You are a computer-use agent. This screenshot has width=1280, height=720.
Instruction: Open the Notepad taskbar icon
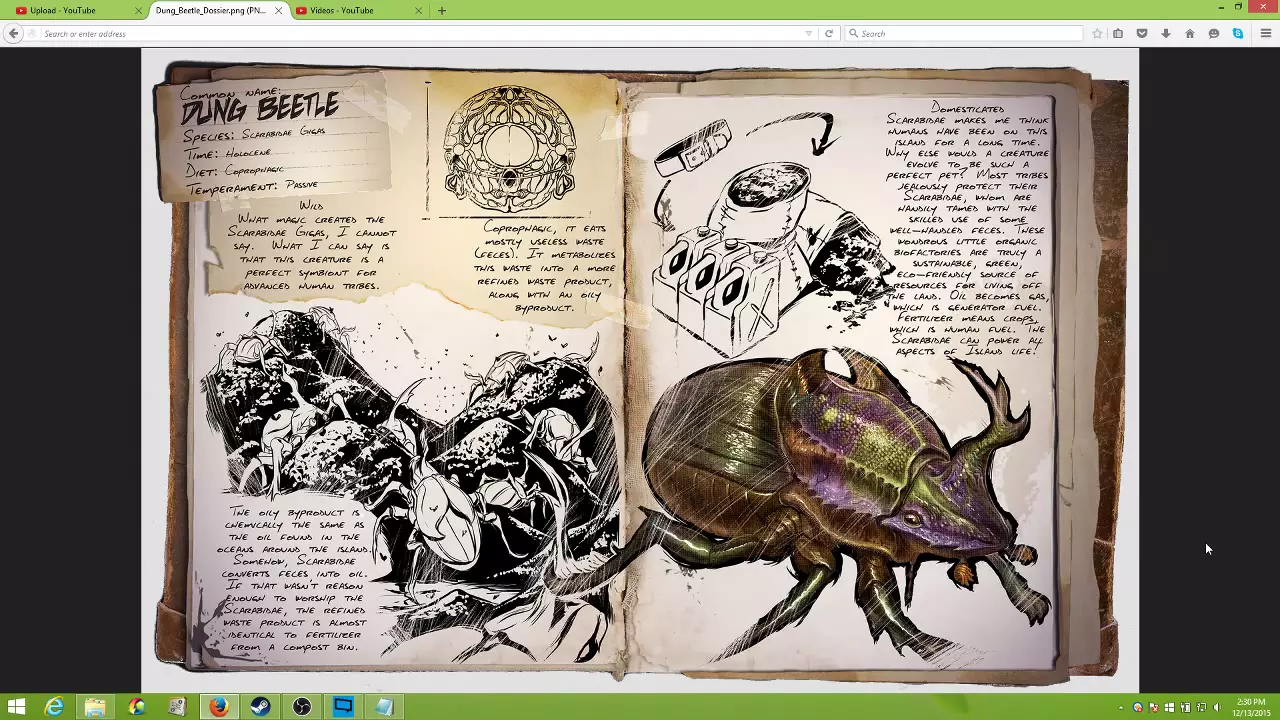(x=384, y=707)
